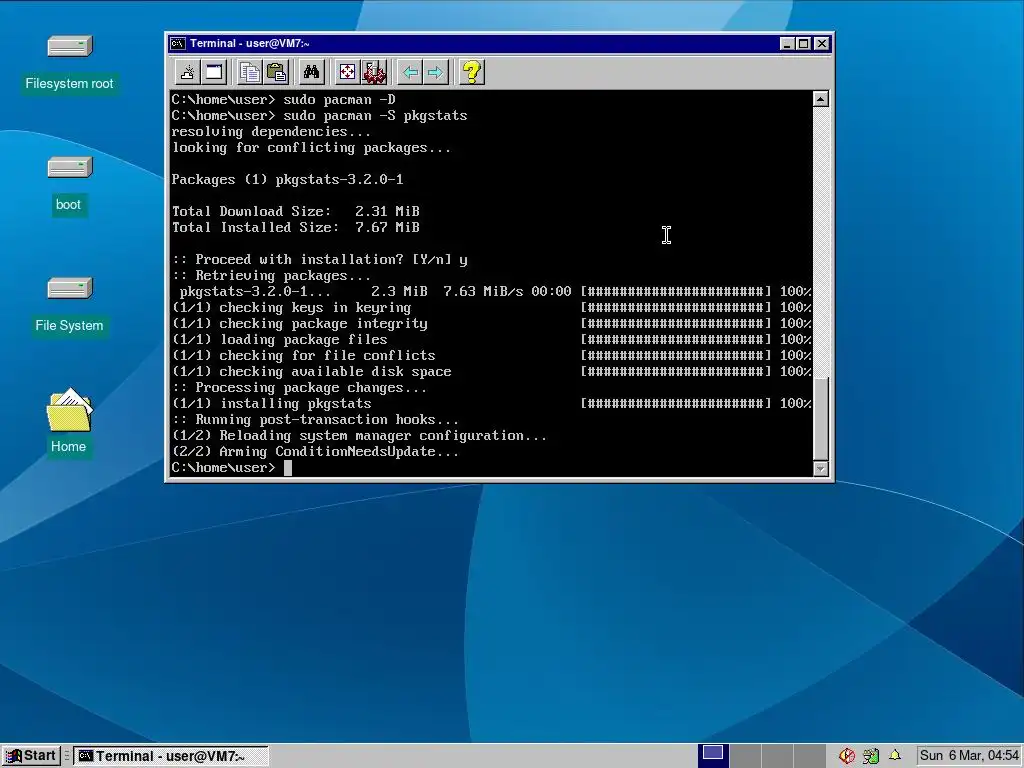Open the power manager tray icon
Viewport: 1024px width, 768px height.
click(x=871, y=756)
